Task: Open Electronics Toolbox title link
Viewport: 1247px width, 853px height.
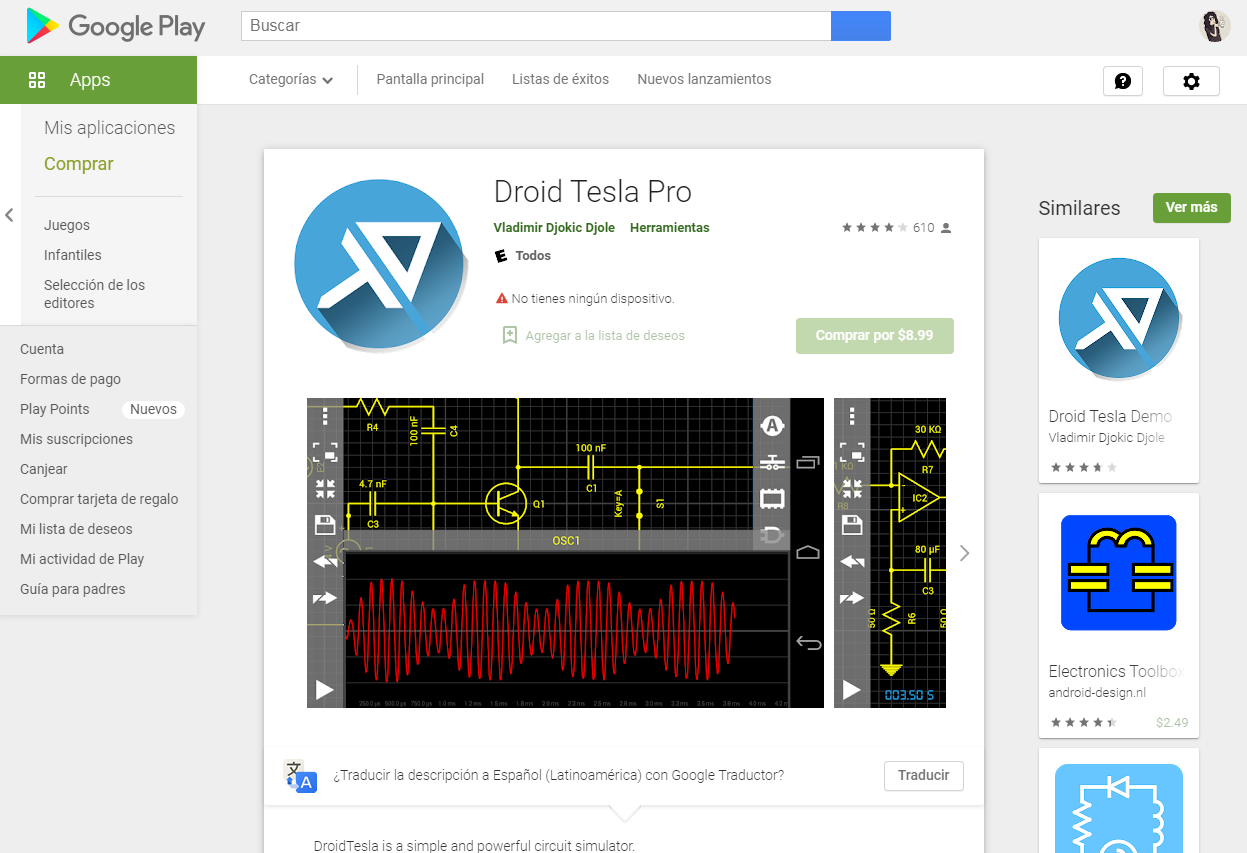Action: pos(1117,671)
